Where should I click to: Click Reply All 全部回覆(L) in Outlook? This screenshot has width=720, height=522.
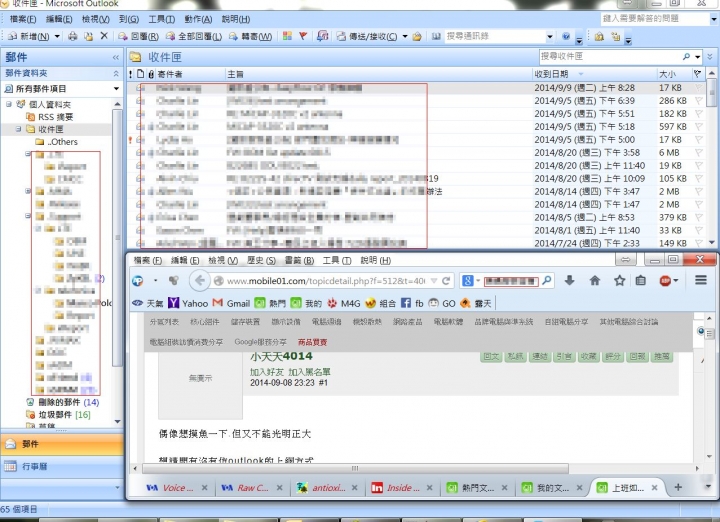click(194, 36)
